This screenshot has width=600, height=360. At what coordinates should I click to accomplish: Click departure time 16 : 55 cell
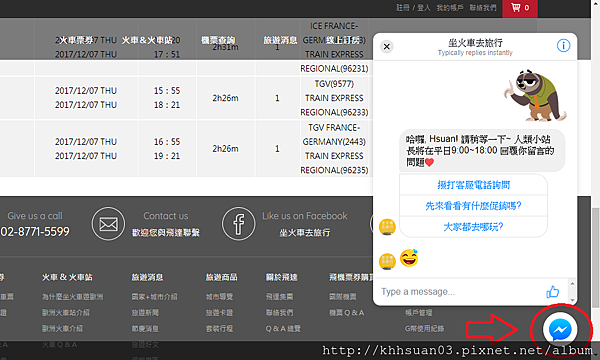[167, 142]
